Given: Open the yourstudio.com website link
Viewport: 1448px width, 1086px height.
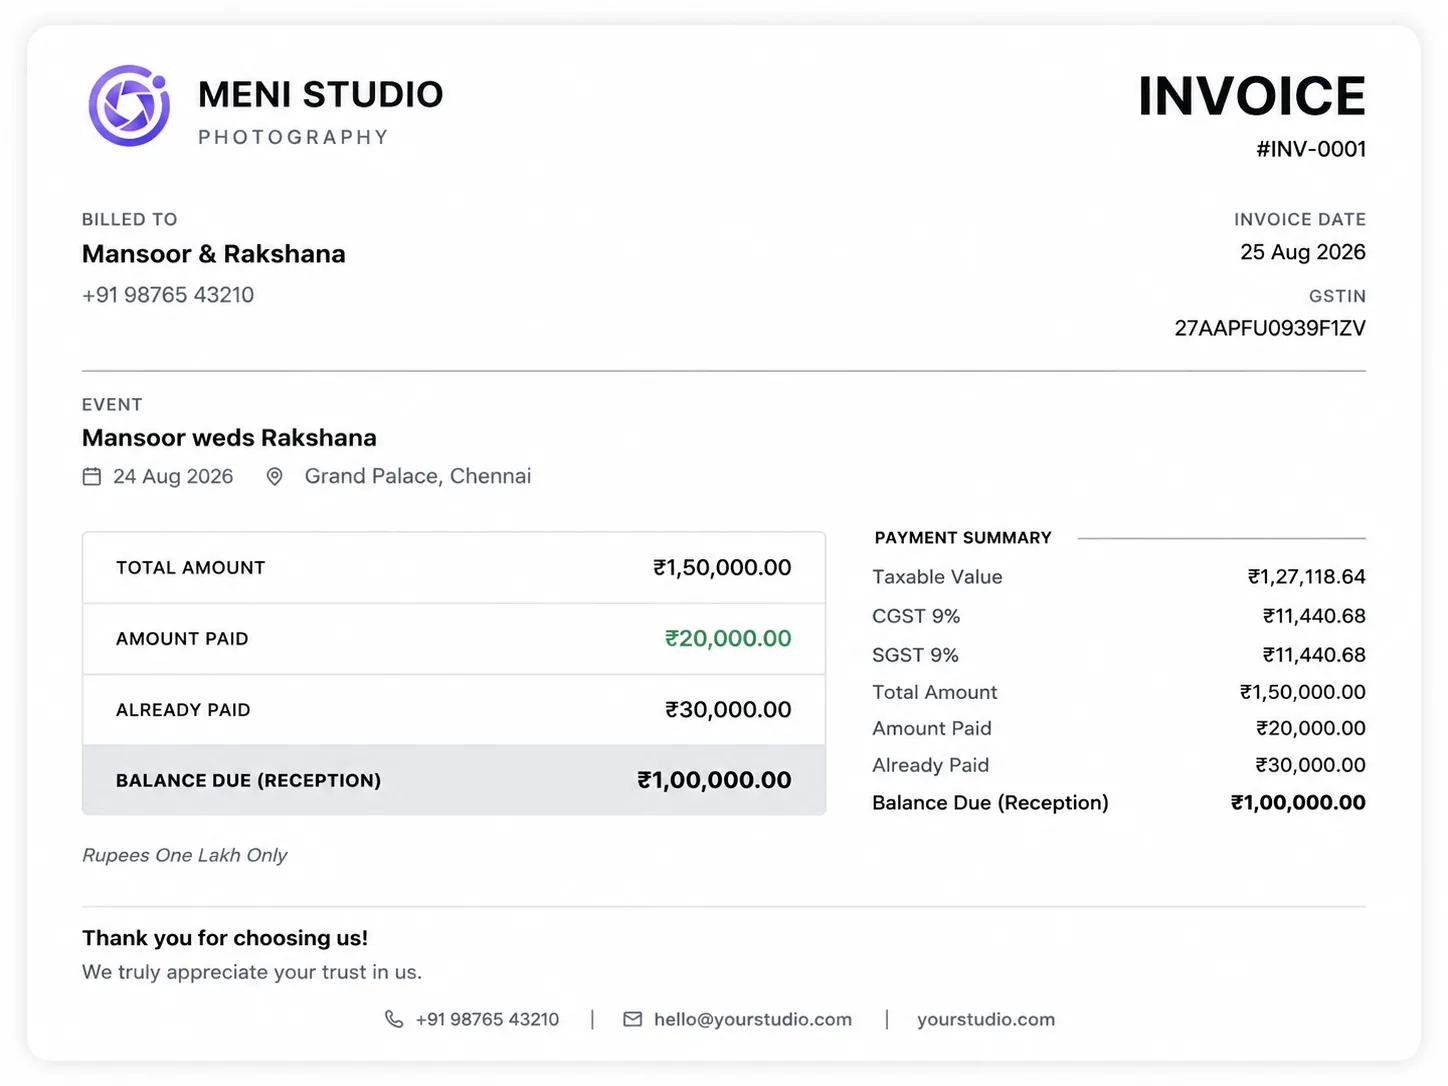Looking at the screenshot, I should click(986, 1019).
